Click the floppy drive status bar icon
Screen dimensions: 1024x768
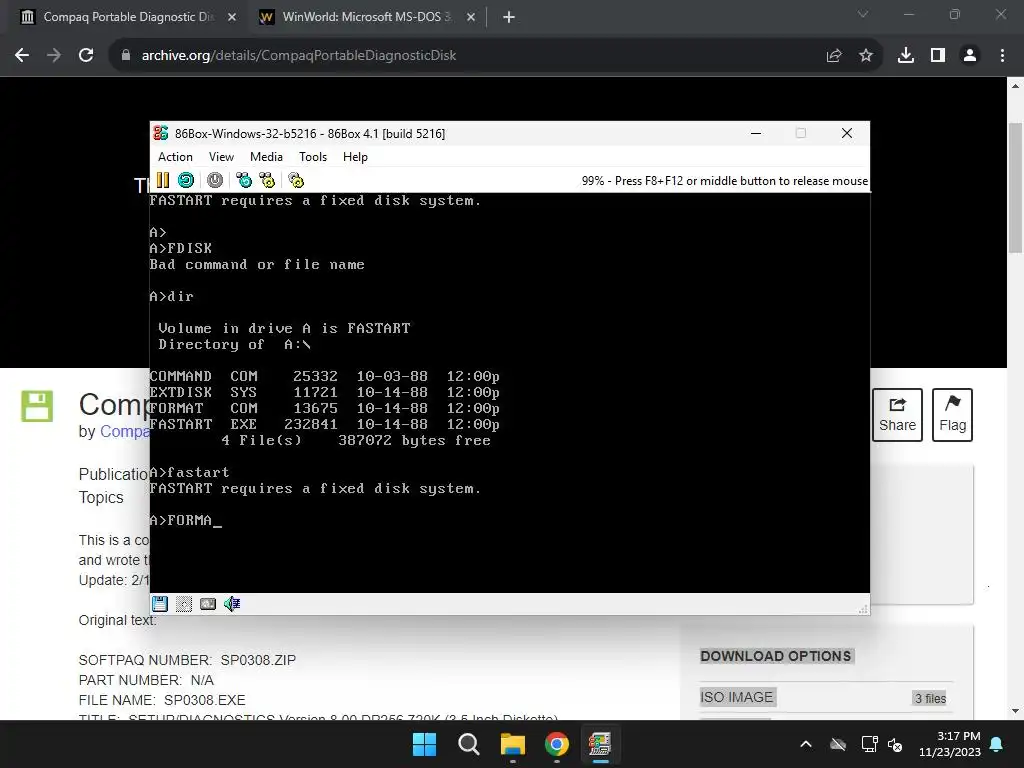click(160, 604)
